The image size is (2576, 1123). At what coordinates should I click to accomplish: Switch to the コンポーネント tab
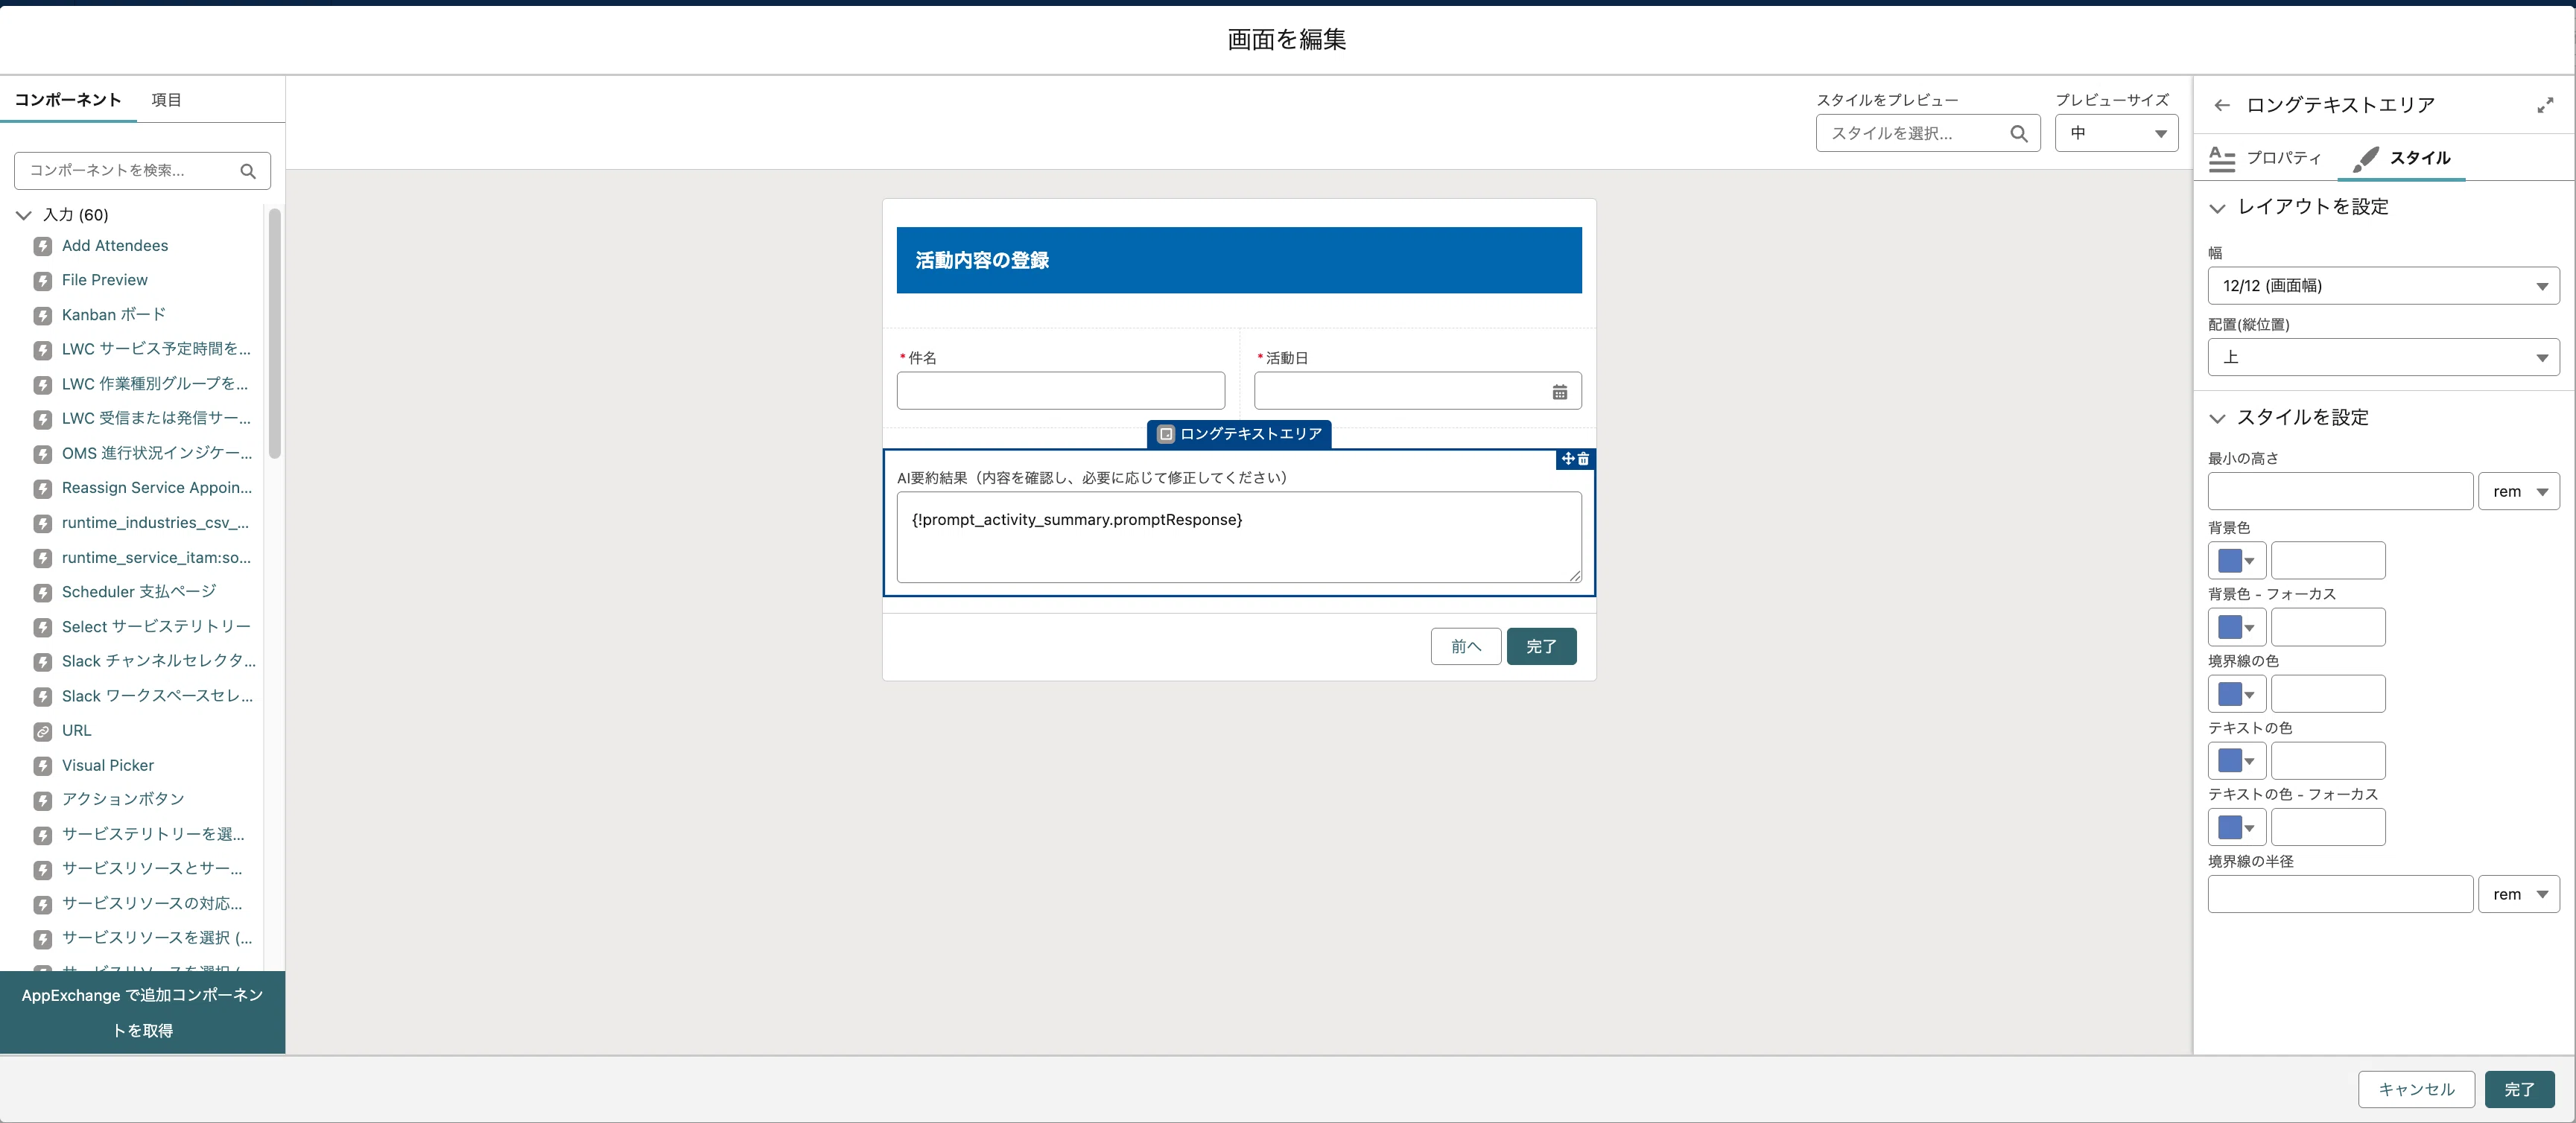tap(68, 100)
